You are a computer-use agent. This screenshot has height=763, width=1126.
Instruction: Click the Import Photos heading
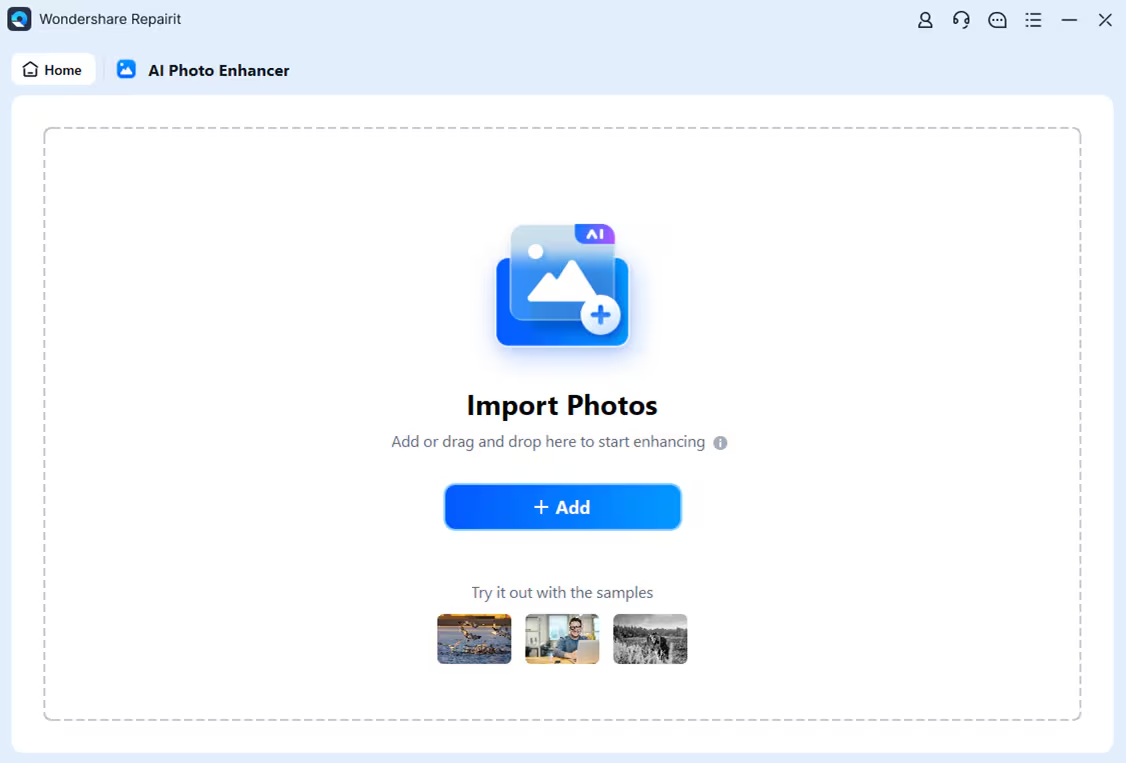562,406
